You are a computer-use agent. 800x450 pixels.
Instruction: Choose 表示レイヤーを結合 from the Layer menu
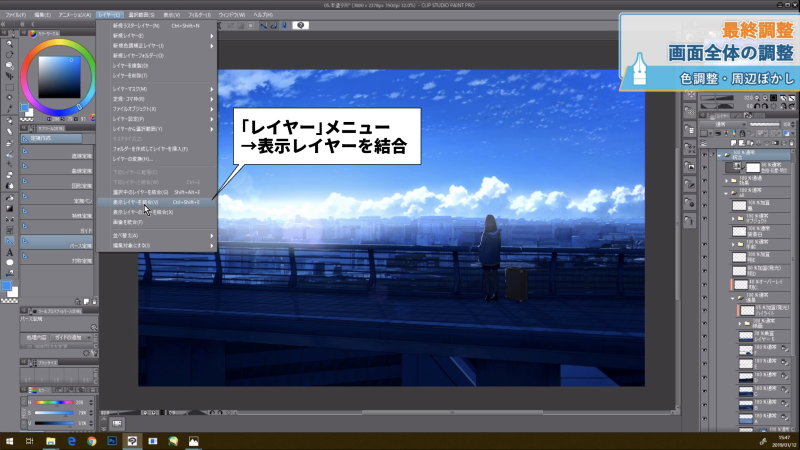click(x=157, y=202)
